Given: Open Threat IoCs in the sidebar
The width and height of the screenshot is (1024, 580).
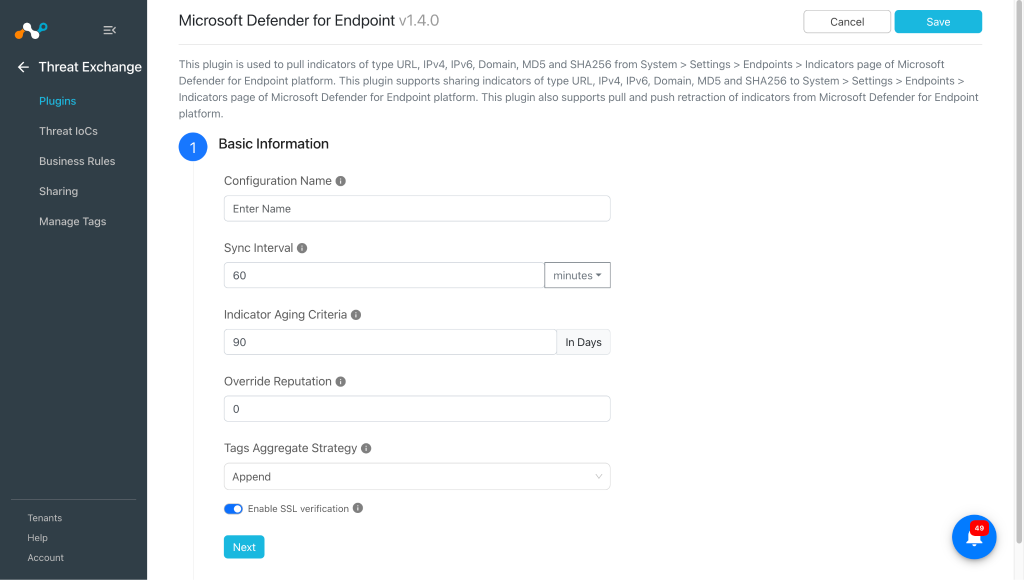Looking at the screenshot, I should pos(68,131).
